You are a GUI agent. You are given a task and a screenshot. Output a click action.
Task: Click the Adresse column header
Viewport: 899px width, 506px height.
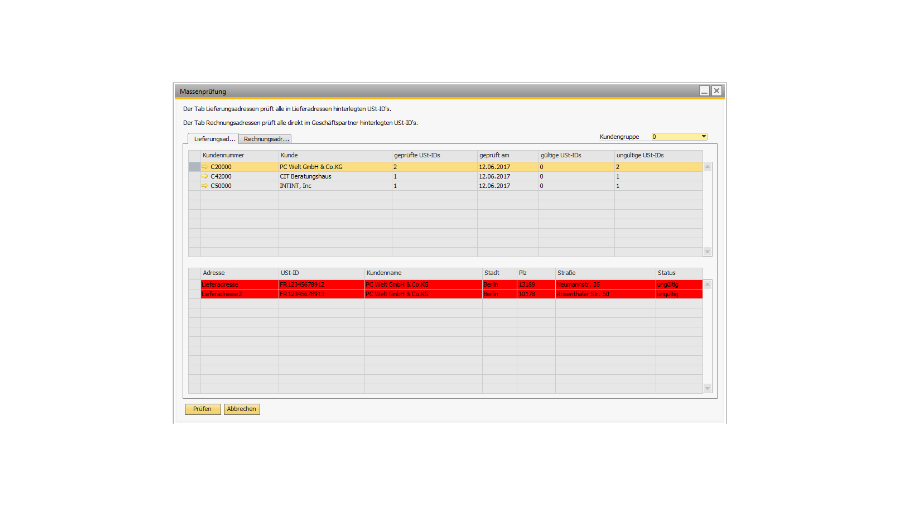coord(239,273)
